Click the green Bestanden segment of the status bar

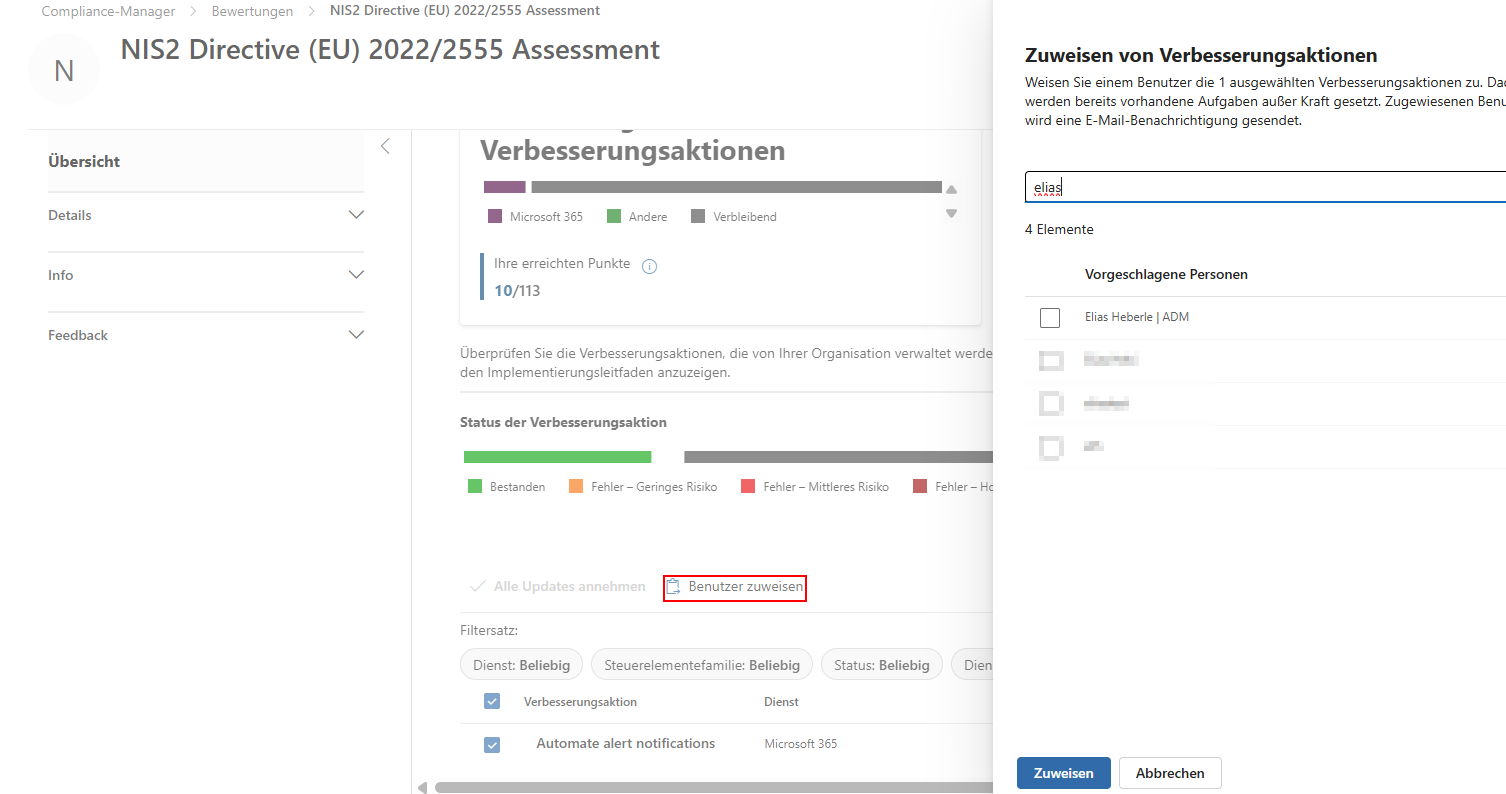point(556,456)
